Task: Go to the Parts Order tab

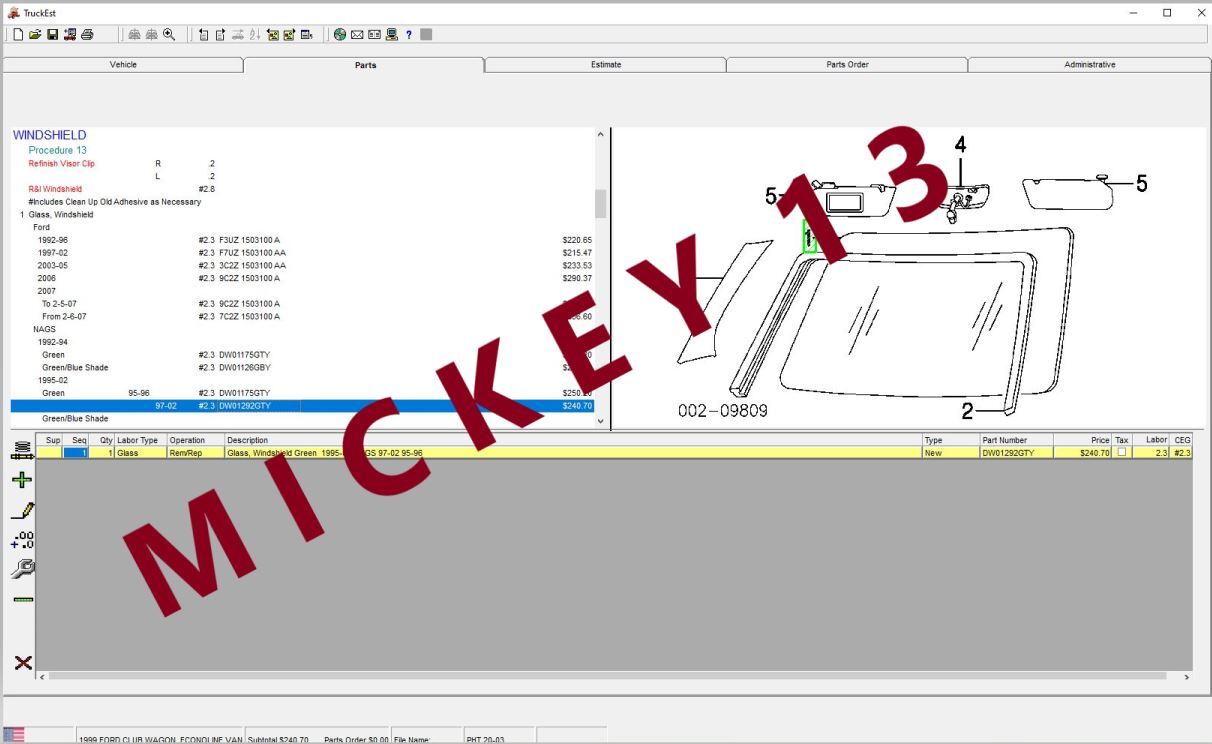Action: (847, 64)
